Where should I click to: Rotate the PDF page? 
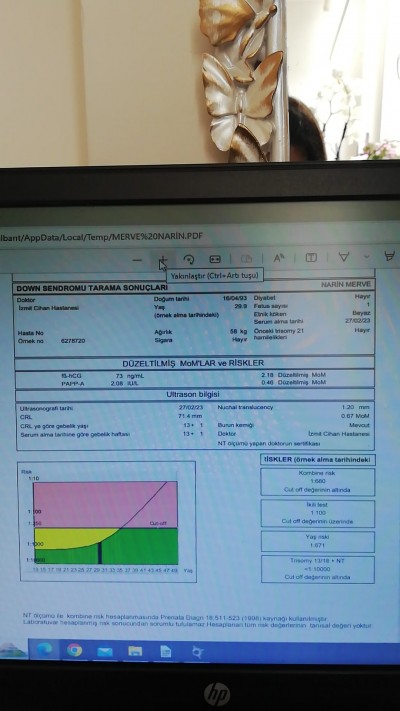189,259
